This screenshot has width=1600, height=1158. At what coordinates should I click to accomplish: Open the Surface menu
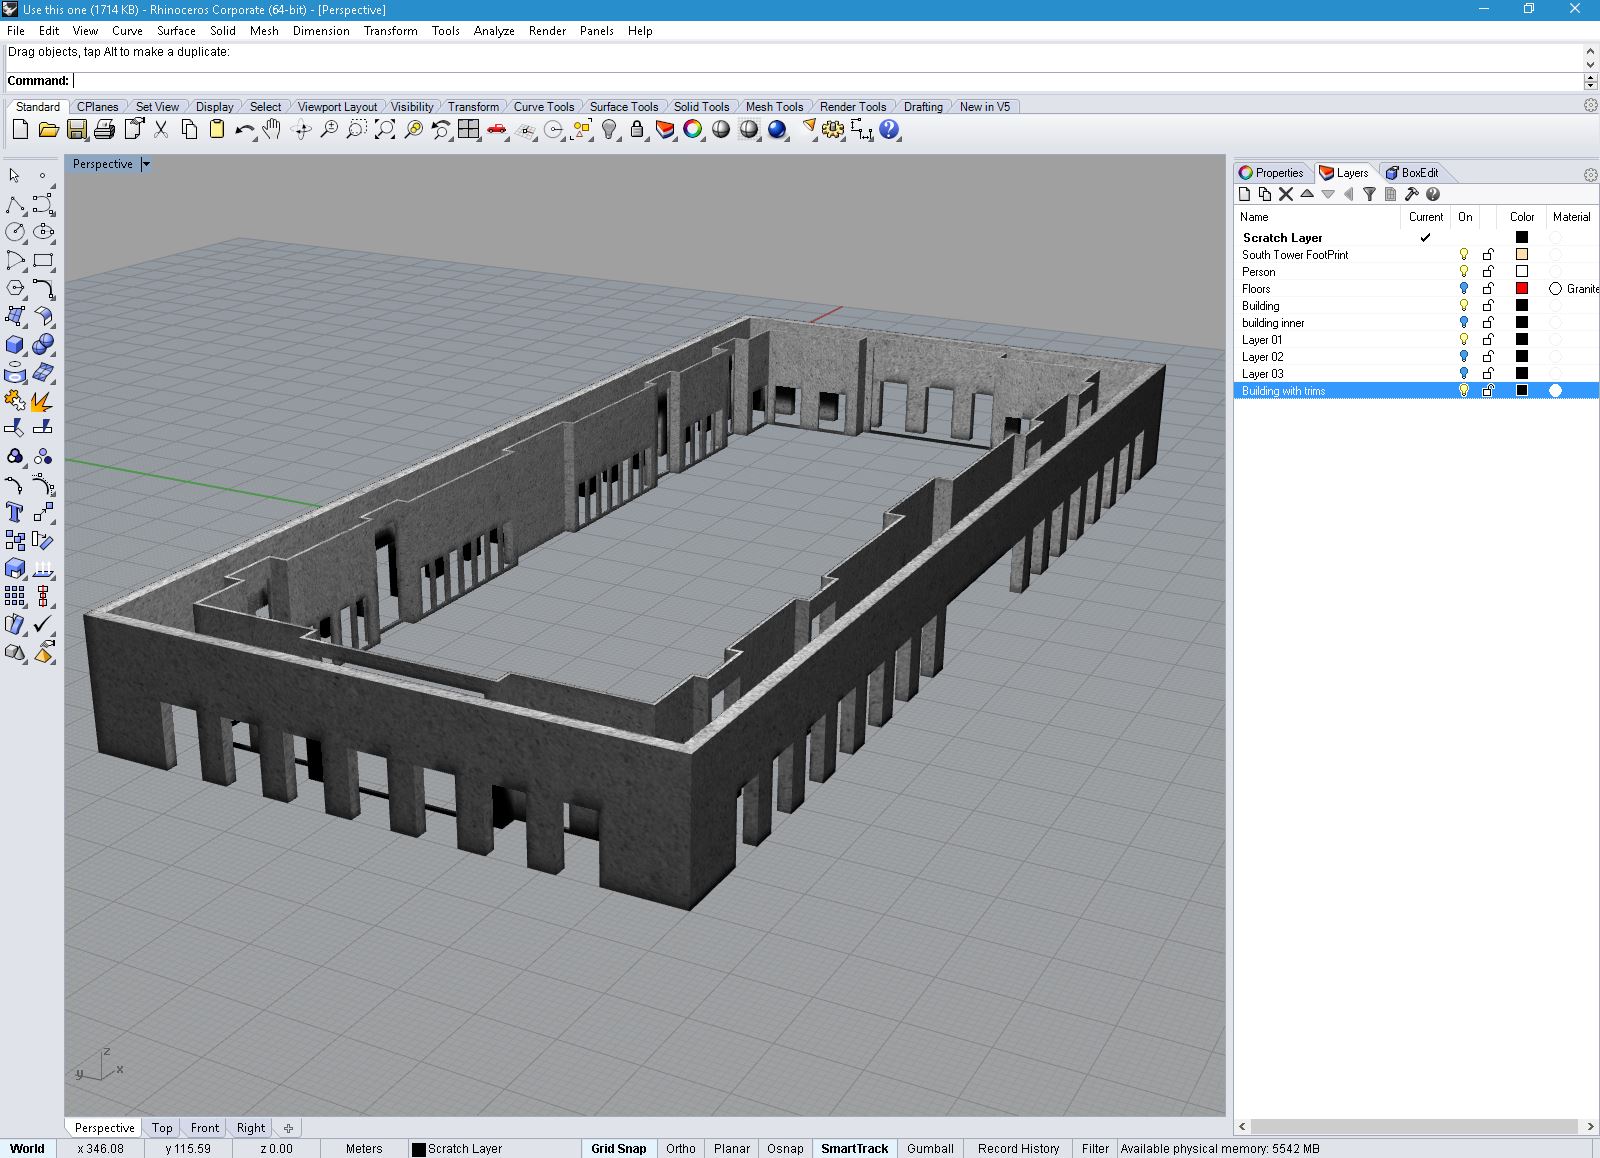click(176, 31)
